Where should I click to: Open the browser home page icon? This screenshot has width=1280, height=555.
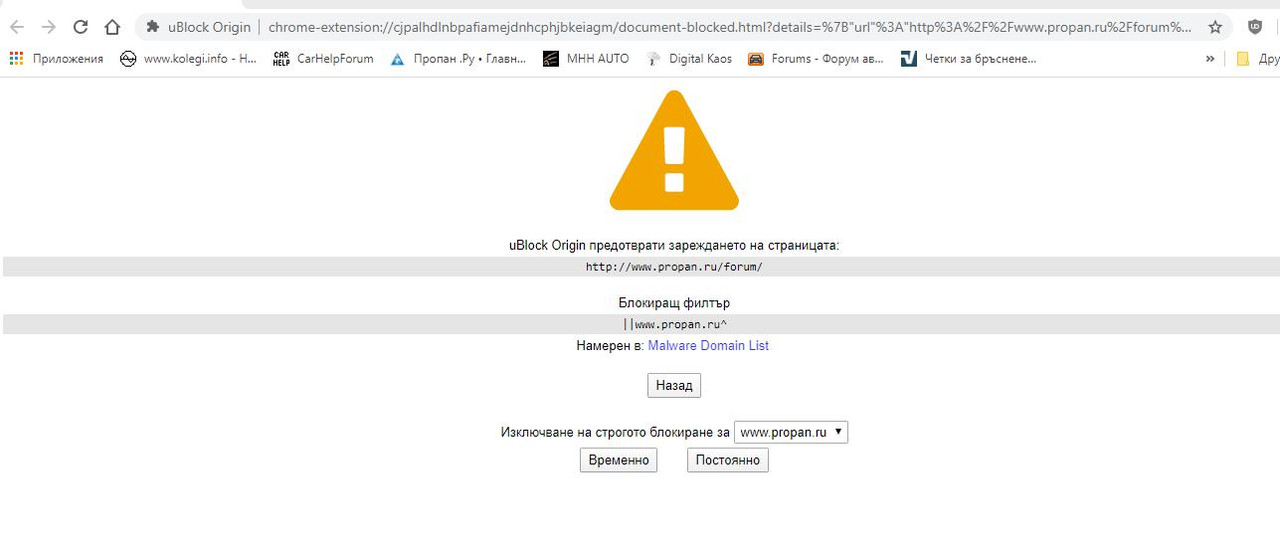(112, 27)
